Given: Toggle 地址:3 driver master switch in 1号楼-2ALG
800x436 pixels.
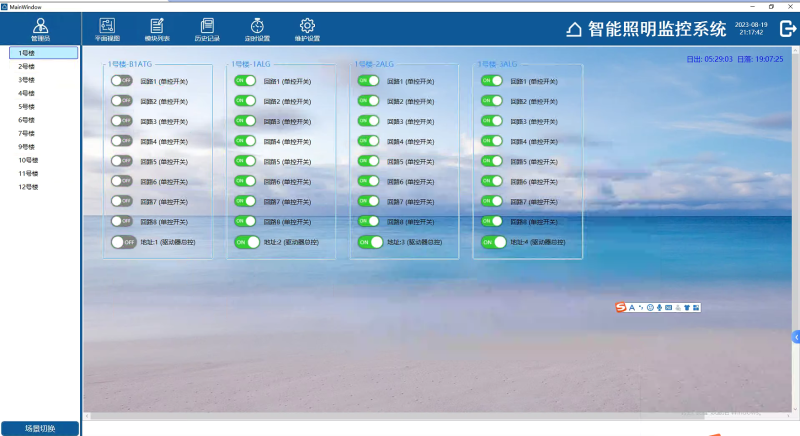Looking at the screenshot, I should coord(370,242).
